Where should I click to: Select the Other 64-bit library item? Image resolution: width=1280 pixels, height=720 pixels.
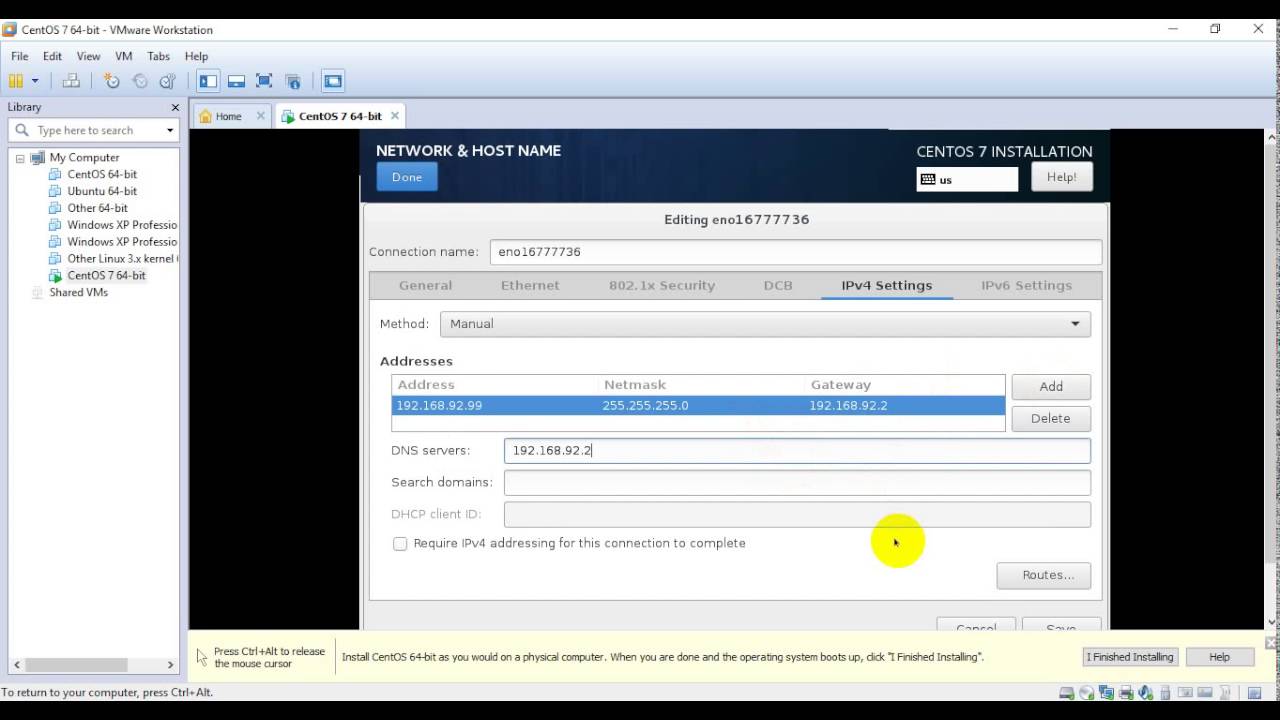[x=98, y=208]
